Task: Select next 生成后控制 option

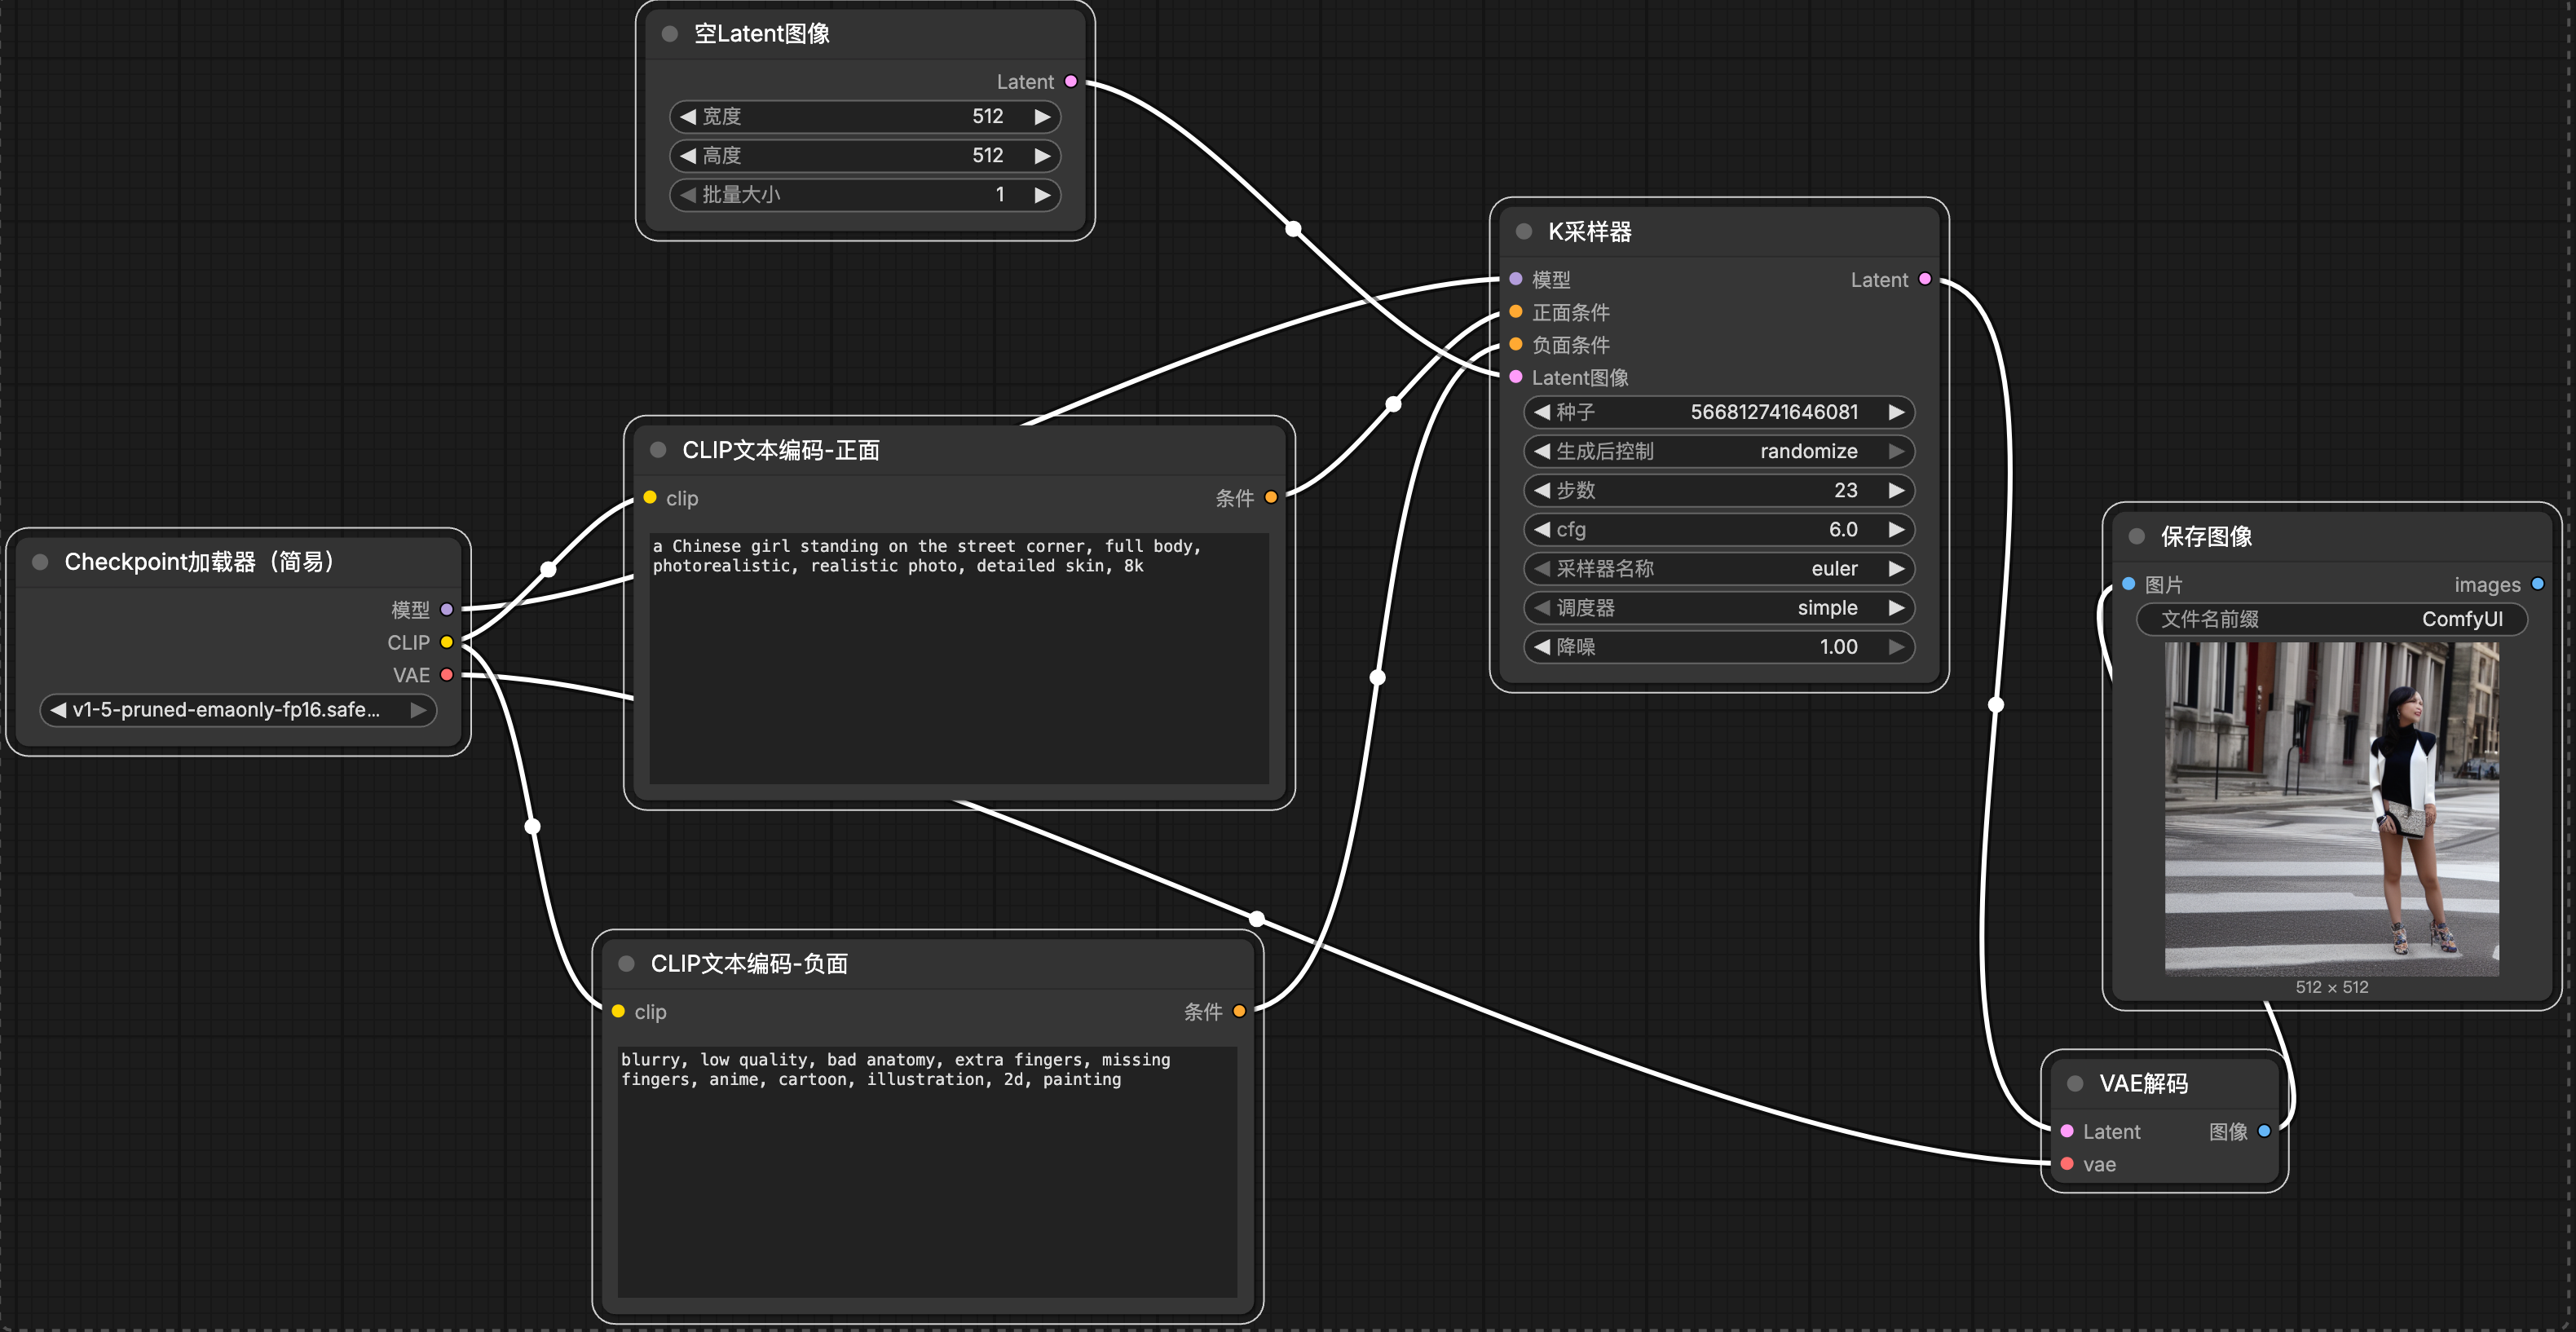Action: tap(1896, 451)
